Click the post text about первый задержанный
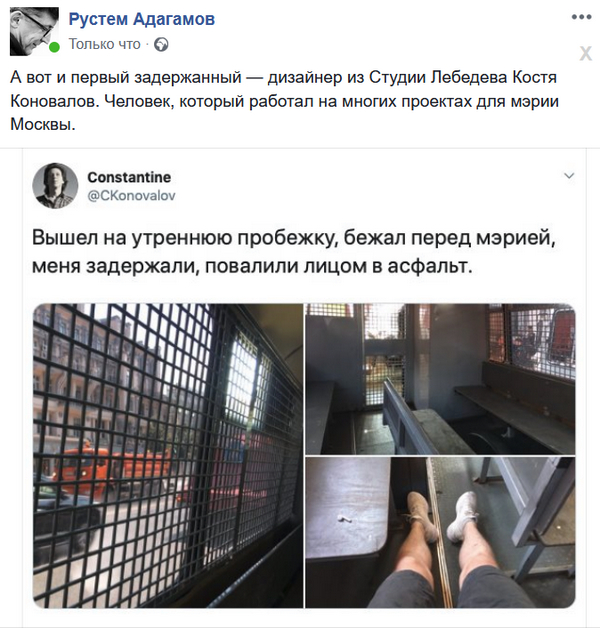This screenshot has height=628, width=600. (284, 101)
